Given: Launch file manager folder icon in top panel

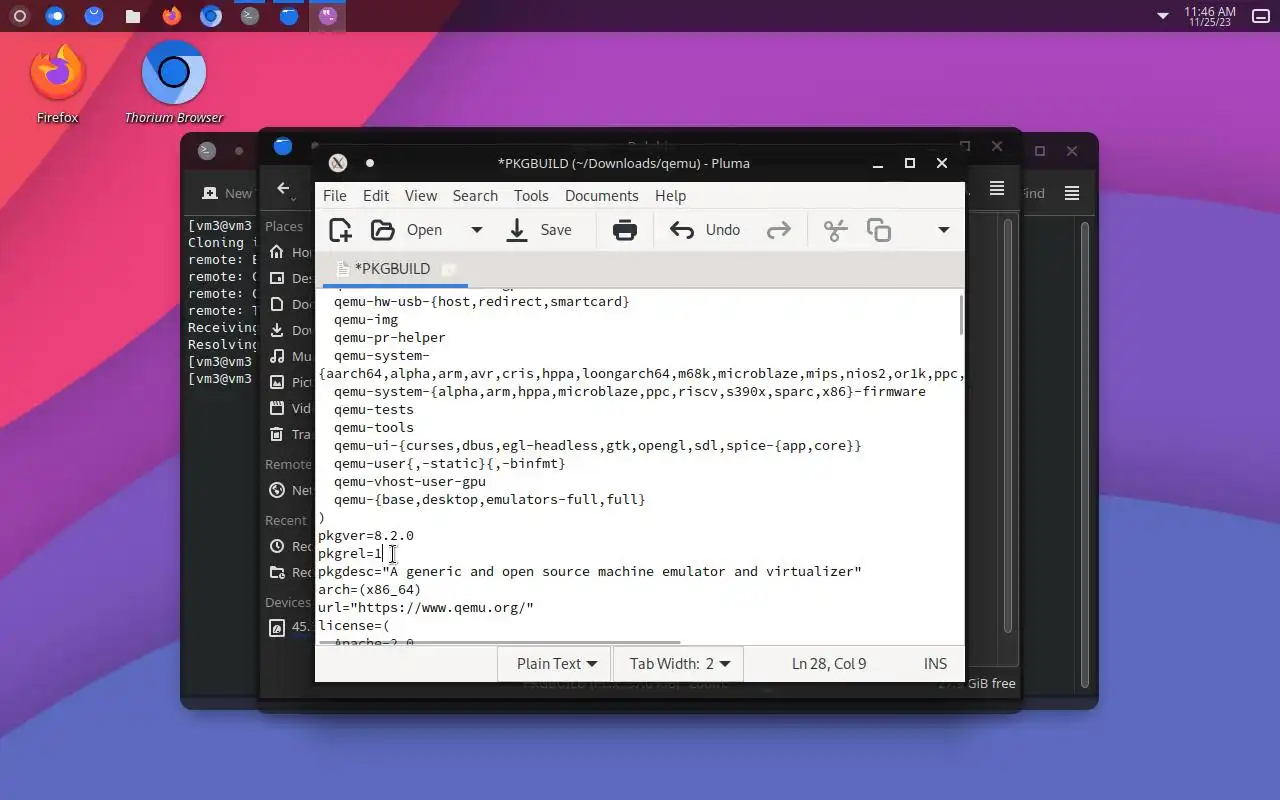Looking at the screenshot, I should pyautogui.click(x=132, y=16).
